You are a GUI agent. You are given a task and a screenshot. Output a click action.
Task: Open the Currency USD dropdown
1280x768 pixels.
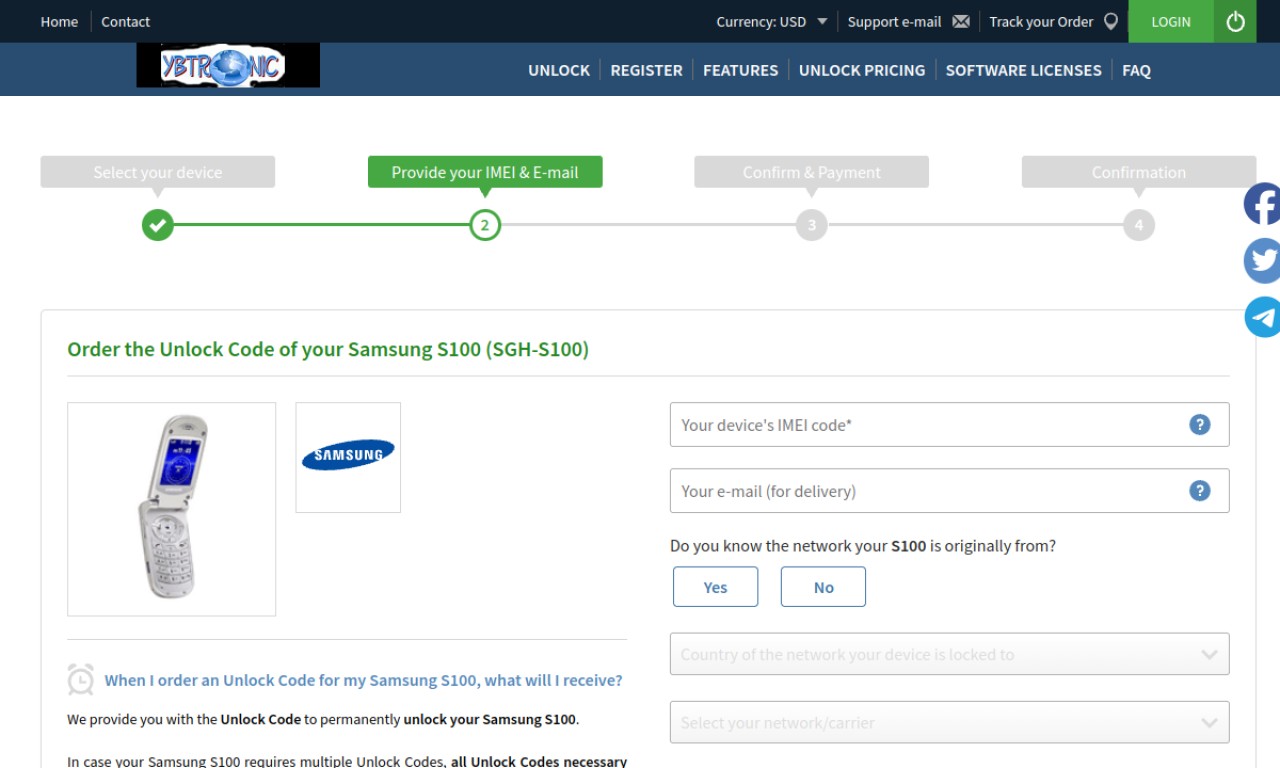point(772,21)
